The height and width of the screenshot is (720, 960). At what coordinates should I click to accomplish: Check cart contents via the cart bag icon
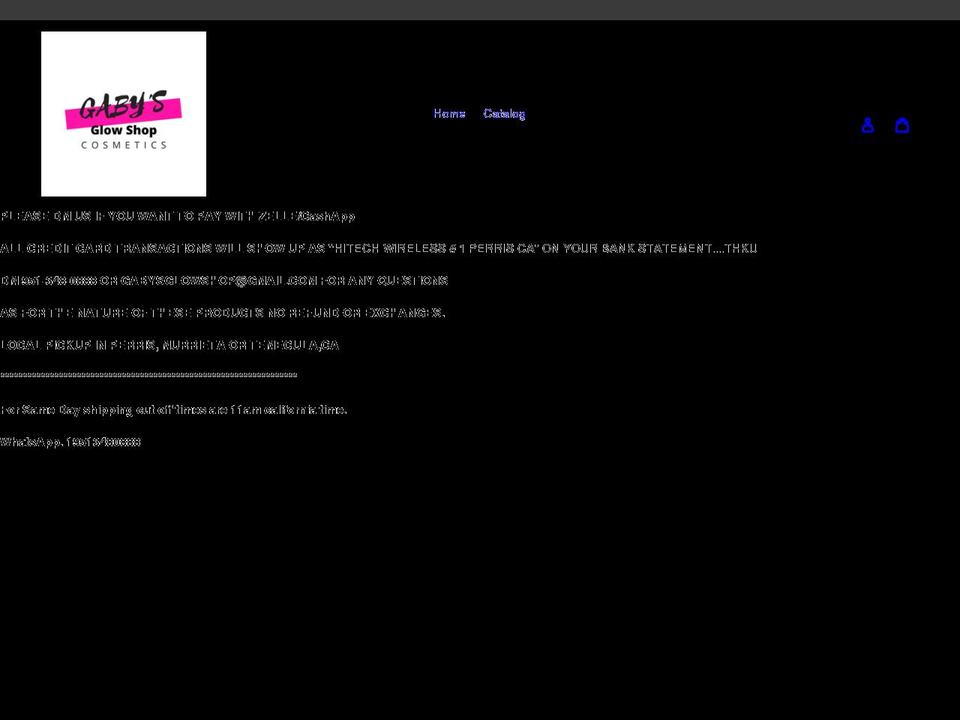click(903, 125)
